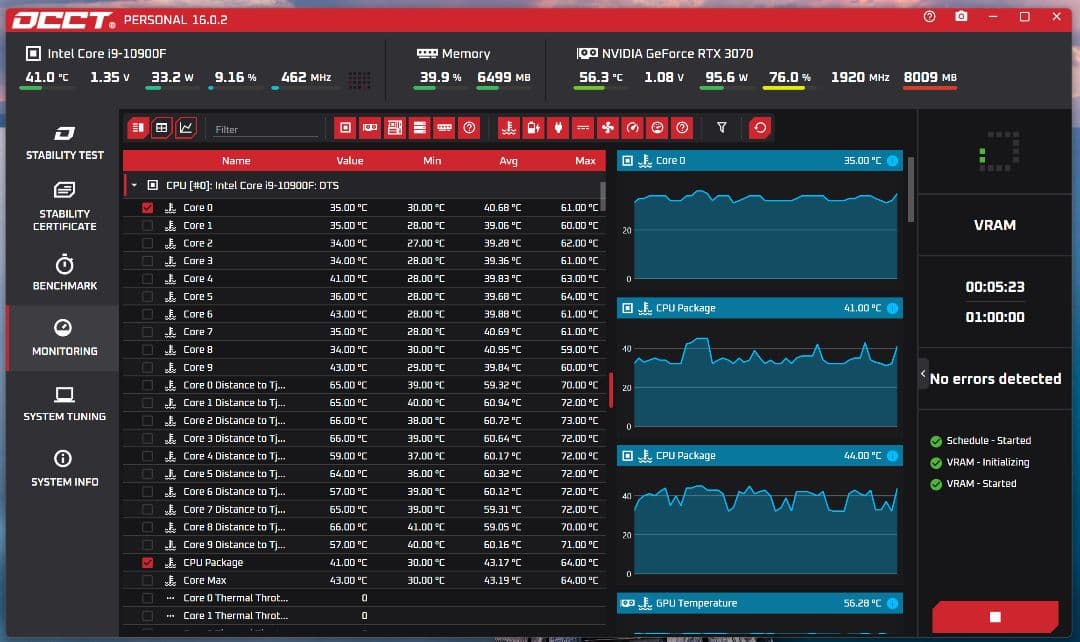Take a screenshot with the camera icon
Screen dimensions: 1080x642
click(x=961, y=17)
